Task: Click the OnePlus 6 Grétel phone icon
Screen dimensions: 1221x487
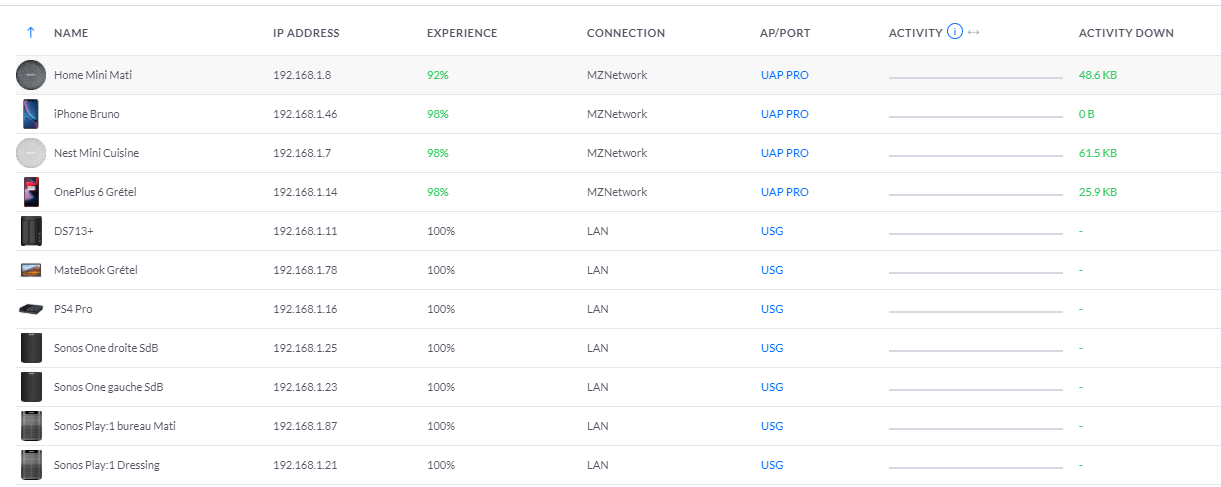Action: [x=31, y=192]
